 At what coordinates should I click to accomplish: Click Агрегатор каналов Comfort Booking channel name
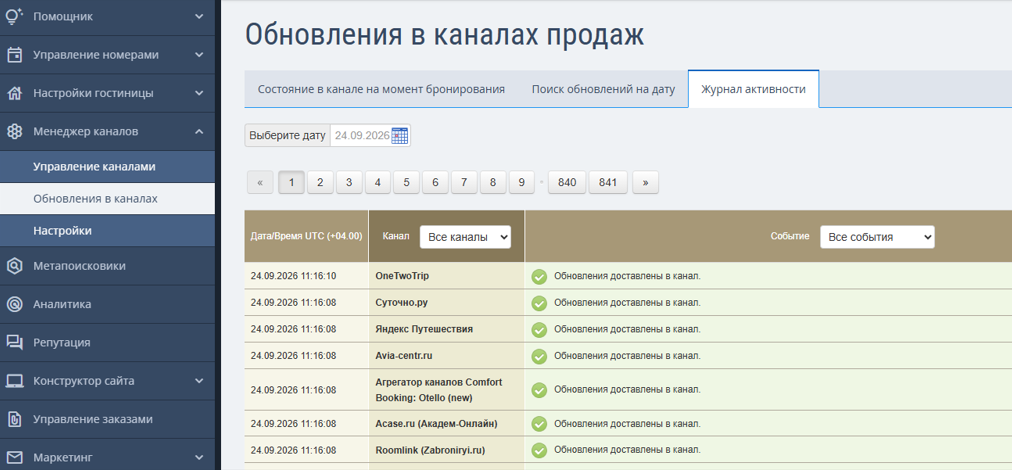point(439,390)
